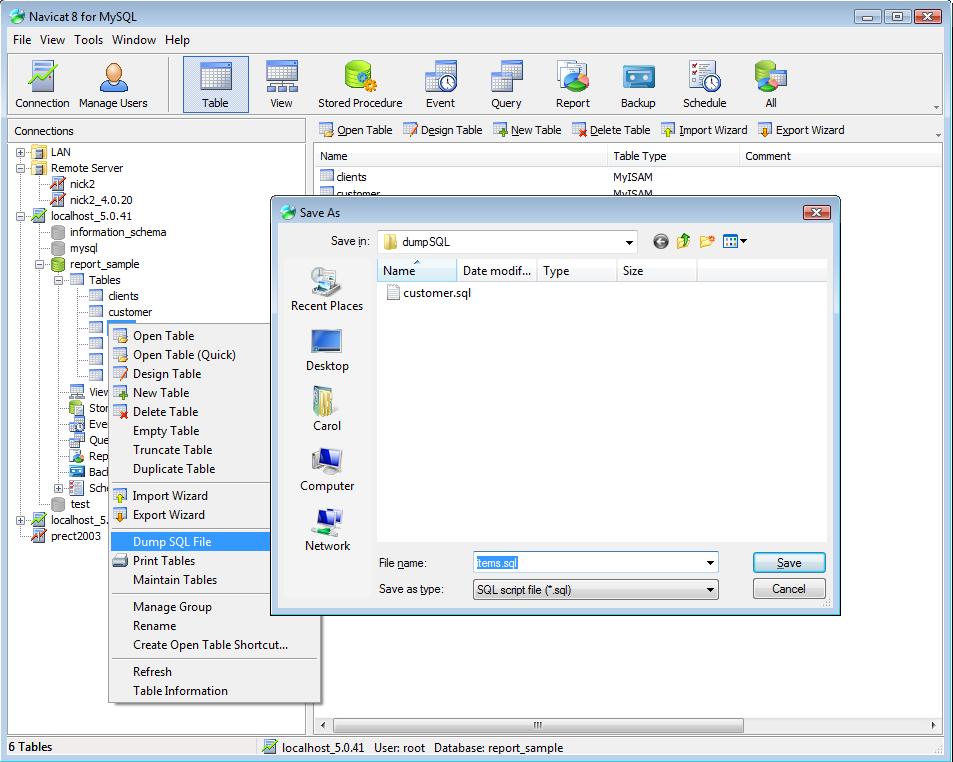Close the Save As dialog
The image size is (953, 762).
tap(816, 212)
